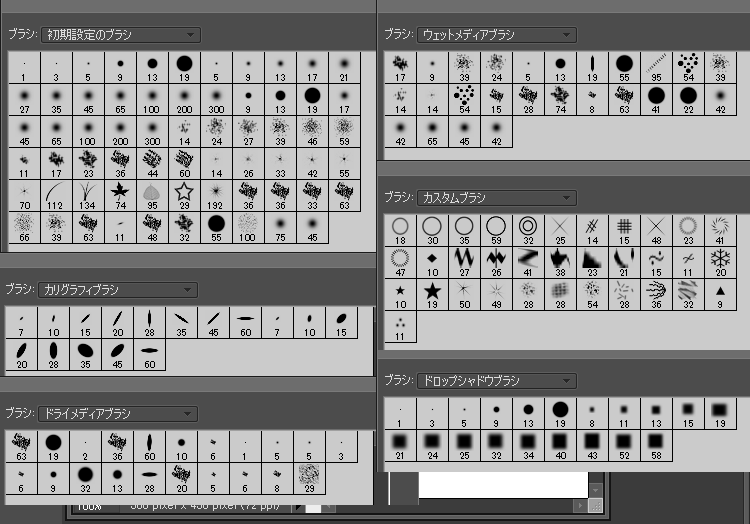750x524 pixels.
Task: Select the square shadow brush 40 in drop shadow
Action: 560,446
